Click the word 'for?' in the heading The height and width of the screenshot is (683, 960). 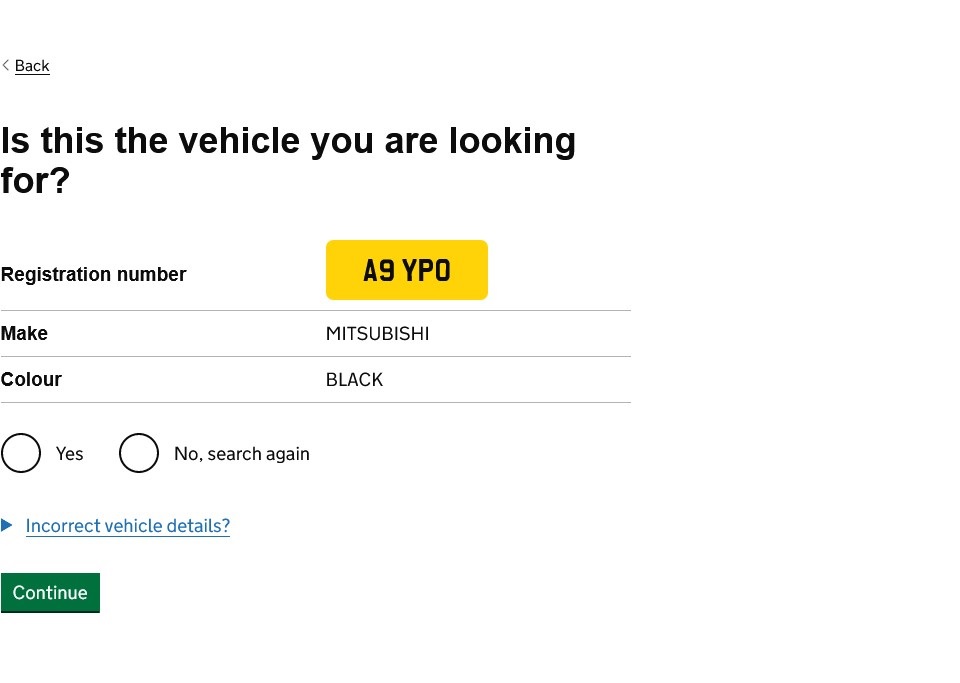[x=35, y=181]
